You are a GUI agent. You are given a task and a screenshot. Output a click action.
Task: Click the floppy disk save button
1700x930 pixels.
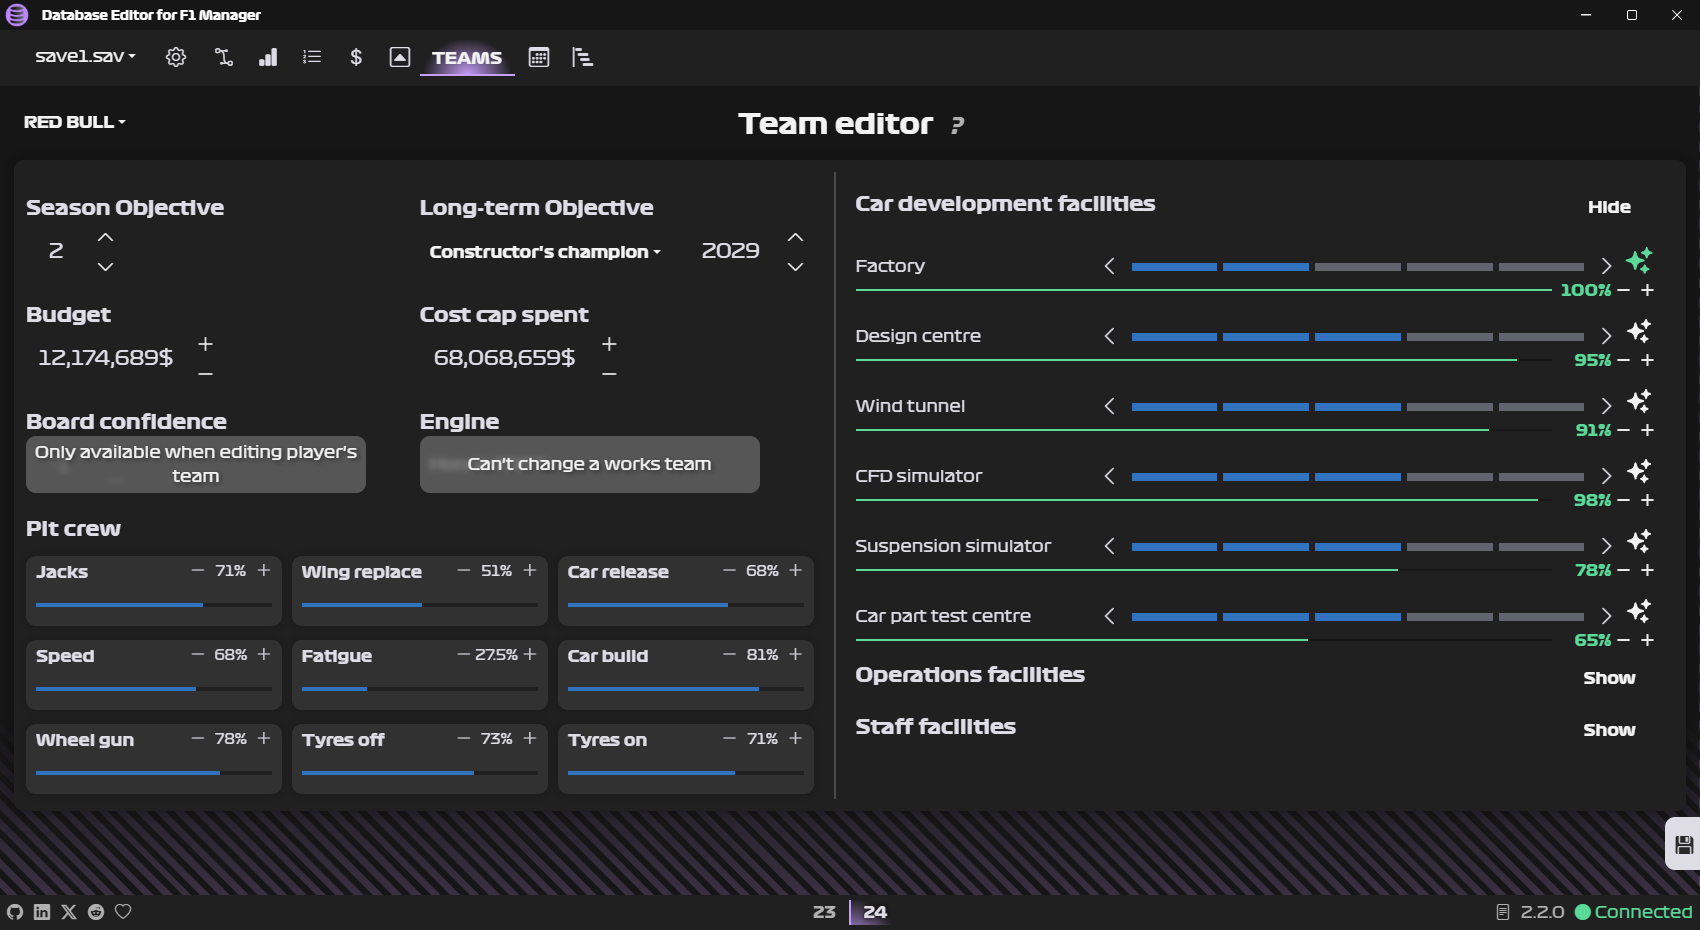click(x=1684, y=845)
